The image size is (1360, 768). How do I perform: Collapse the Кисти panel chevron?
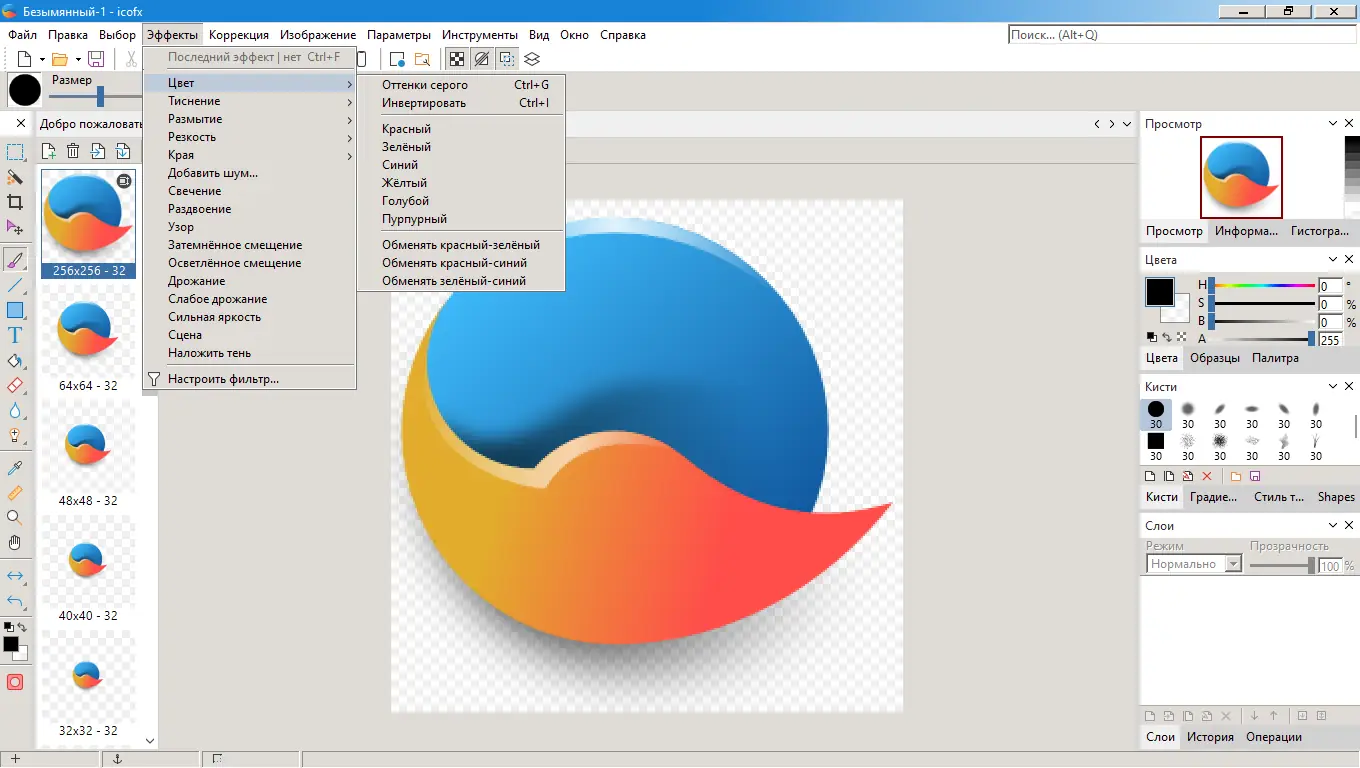pos(1334,386)
